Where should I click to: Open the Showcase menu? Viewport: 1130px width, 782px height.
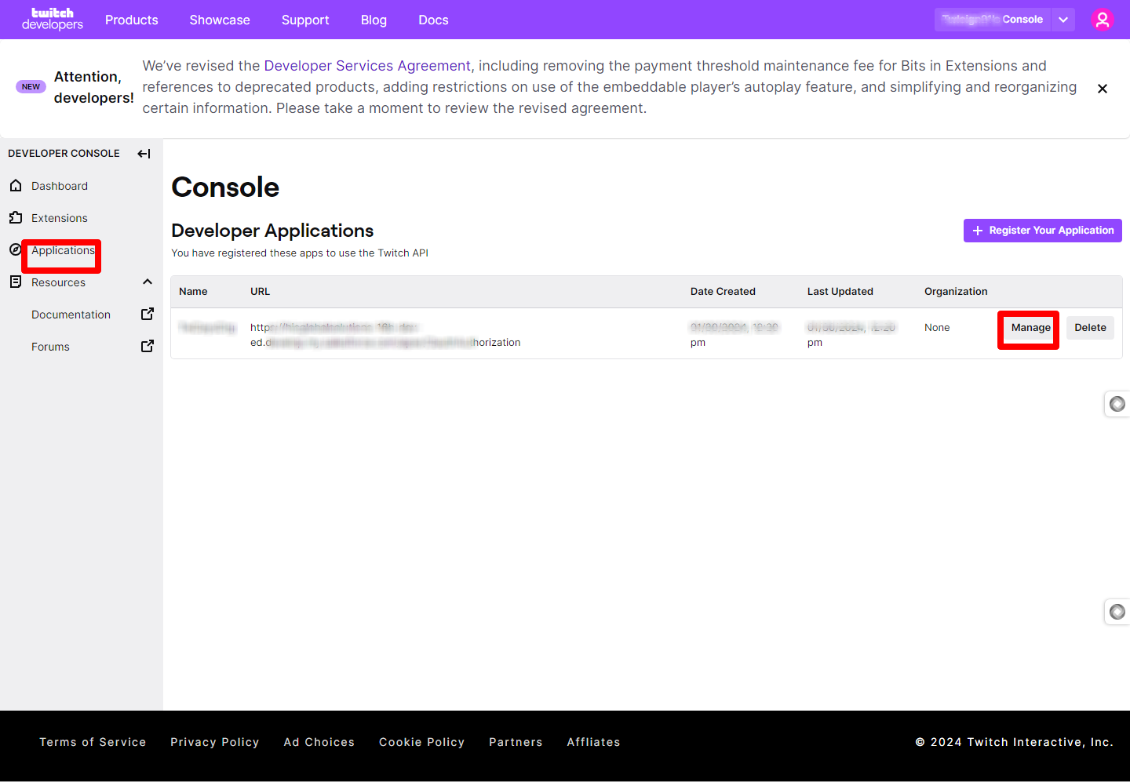pos(220,20)
